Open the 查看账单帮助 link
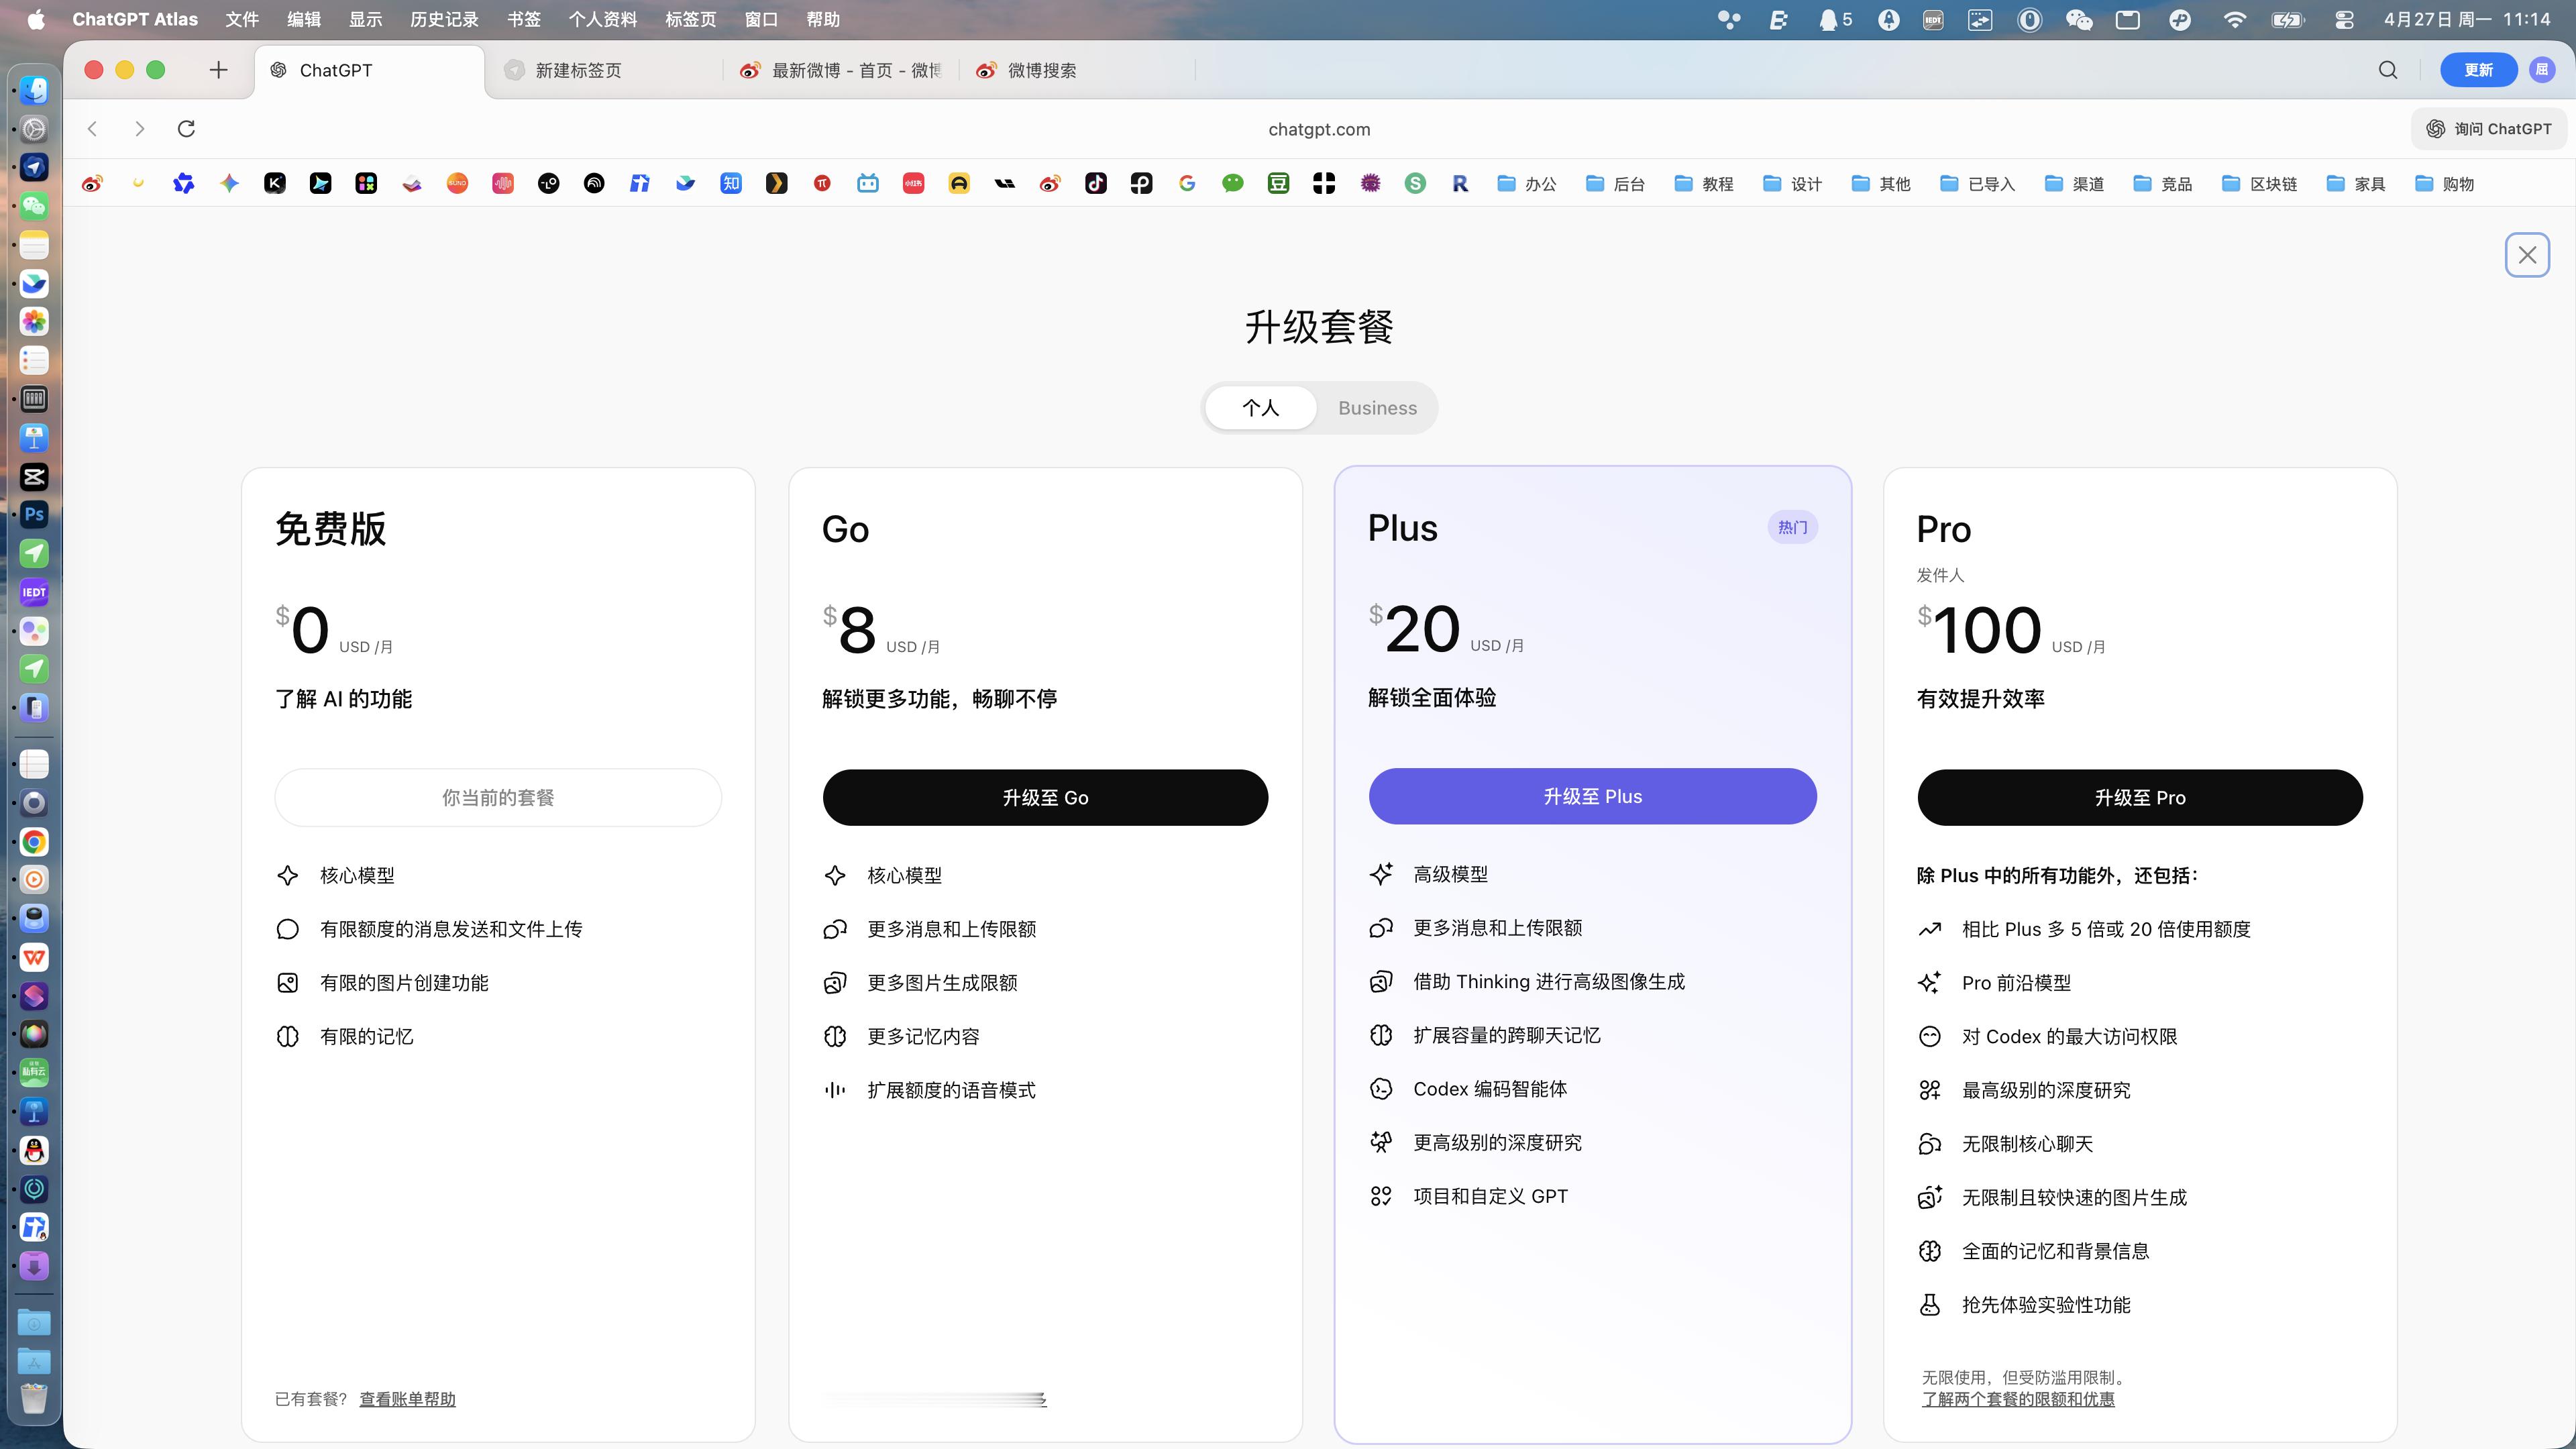 [x=406, y=1399]
